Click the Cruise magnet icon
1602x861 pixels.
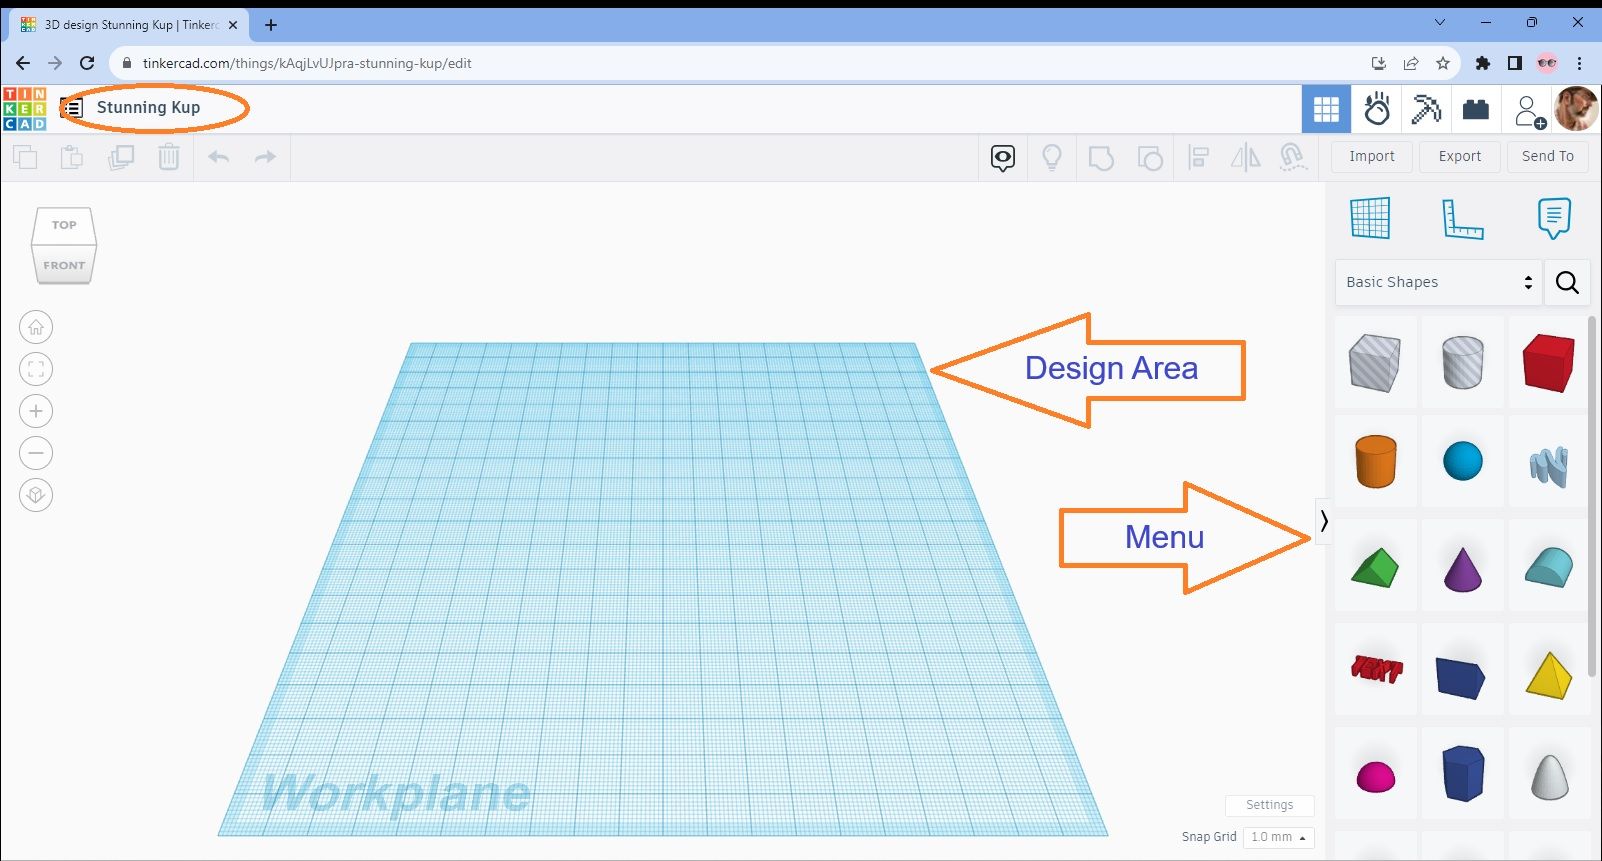(x=1293, y=157)
